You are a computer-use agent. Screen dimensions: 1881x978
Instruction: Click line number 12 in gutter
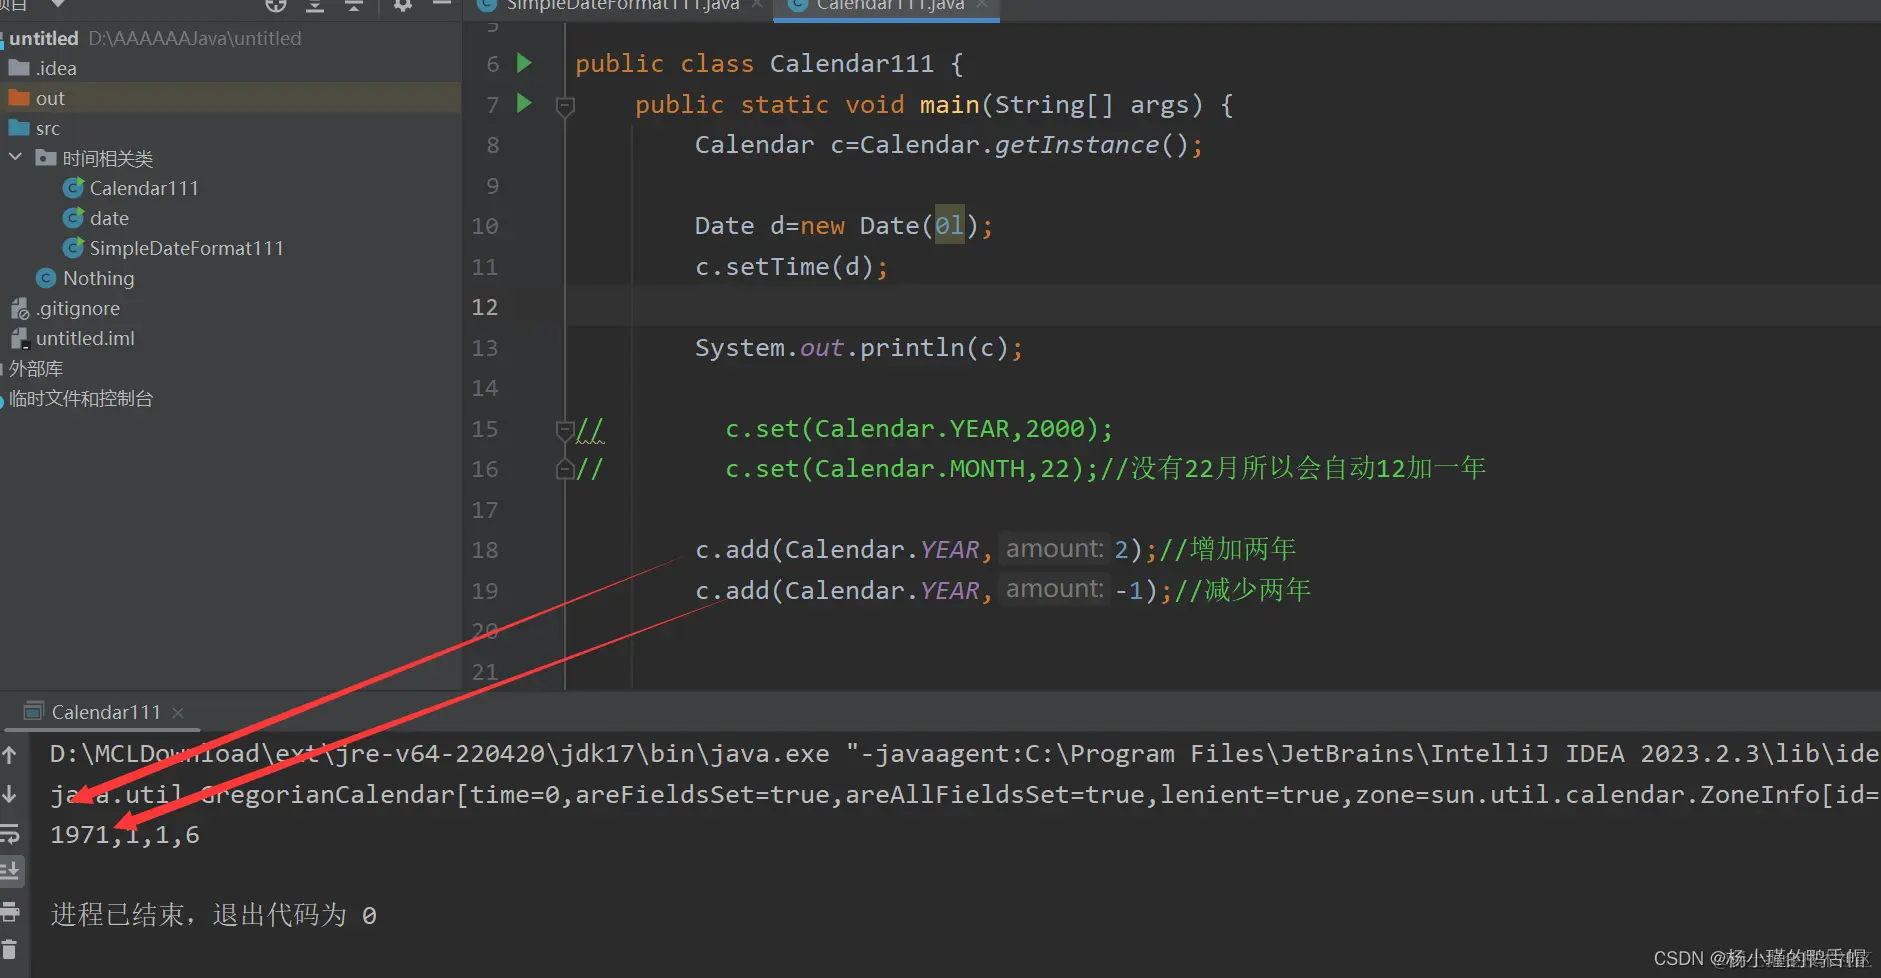click(x=485, y=307)
